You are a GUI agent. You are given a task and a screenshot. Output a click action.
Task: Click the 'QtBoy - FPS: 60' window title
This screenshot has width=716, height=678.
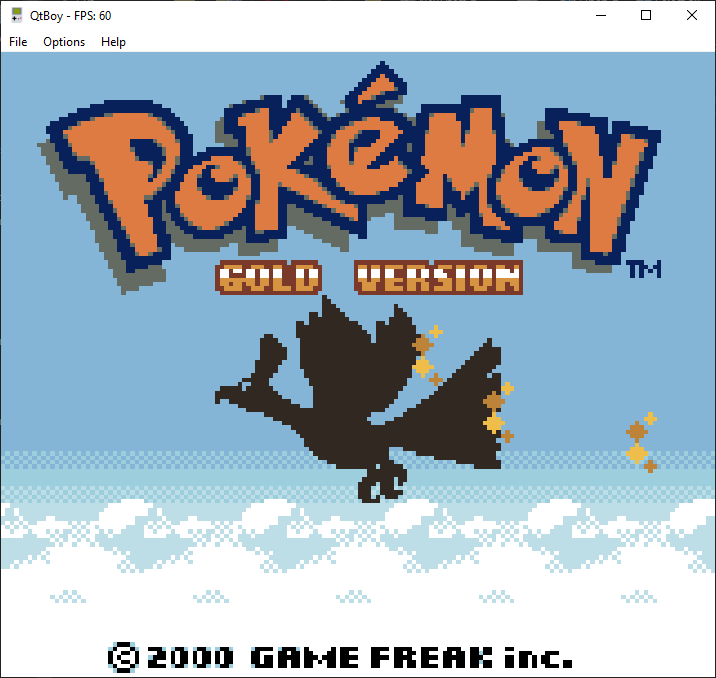coord(70,16)
